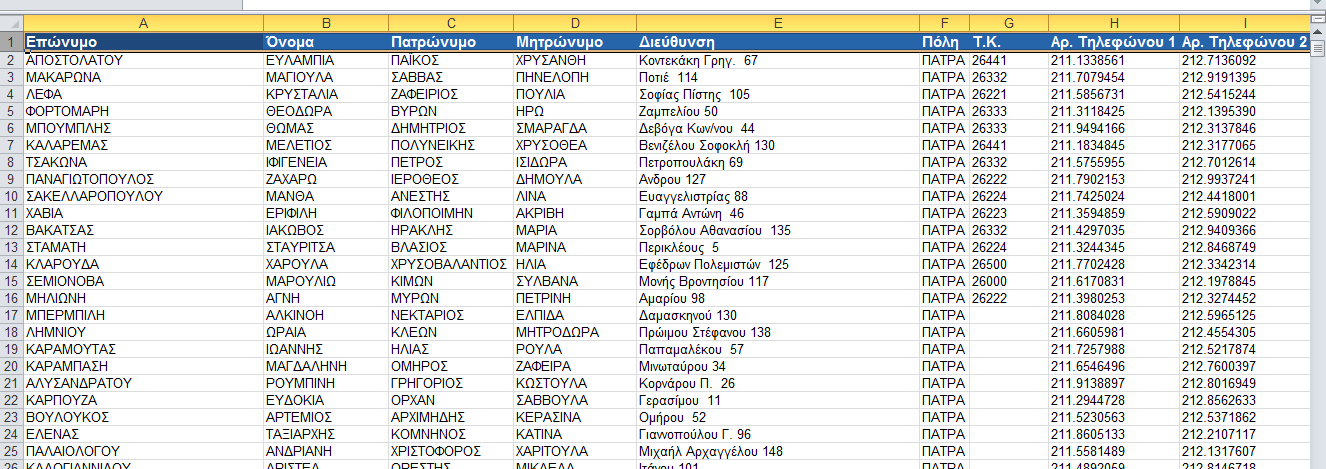The height and width of the screenshot is (469, 1326).
Task: Select column I header
Action: (x=1244, y=24)
